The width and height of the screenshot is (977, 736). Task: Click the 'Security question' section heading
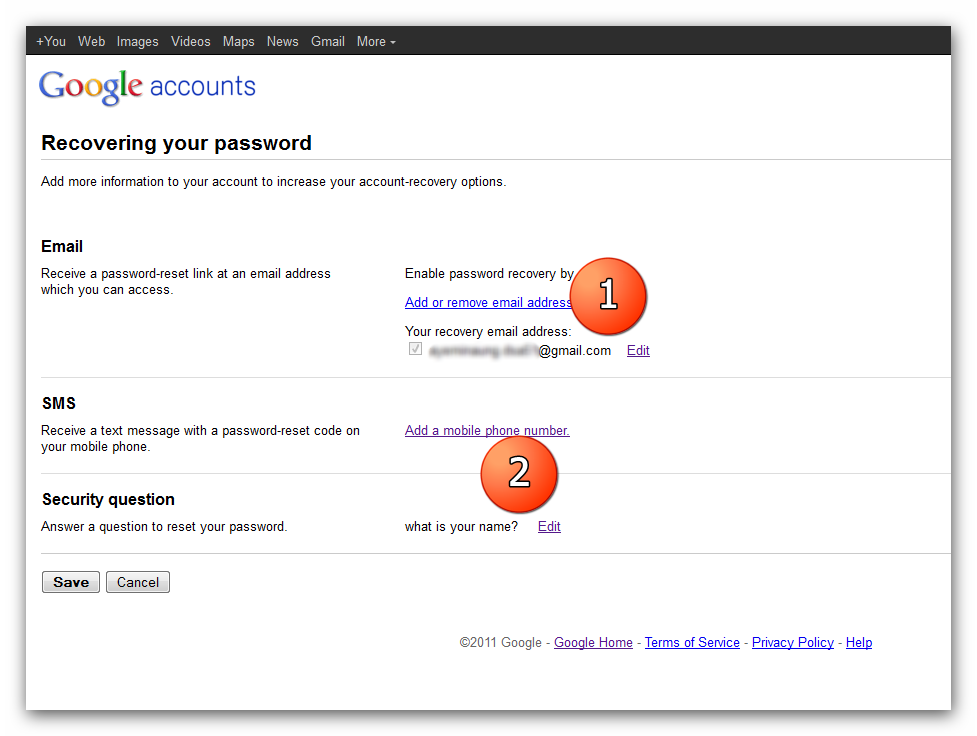click(x=108, y=500)
